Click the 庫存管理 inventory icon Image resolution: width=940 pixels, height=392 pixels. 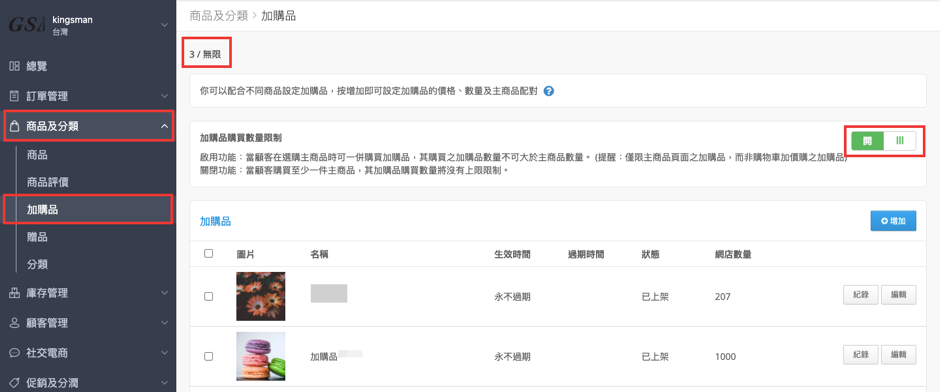[14, 293]
